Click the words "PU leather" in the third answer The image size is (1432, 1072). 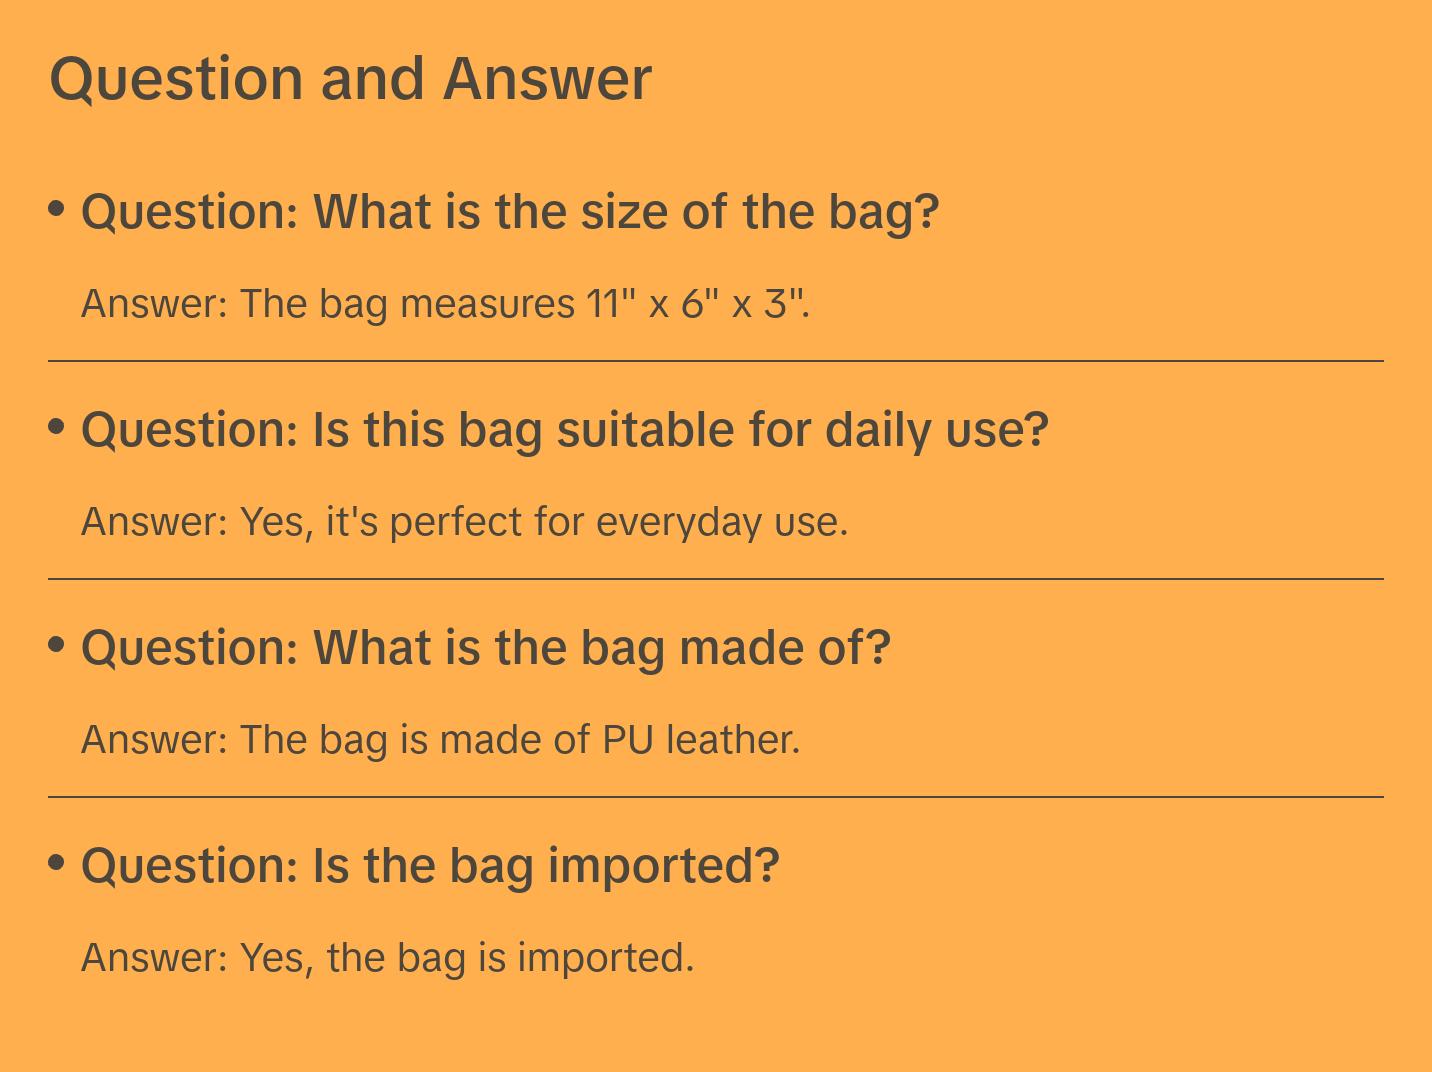(x=700, y=739)
